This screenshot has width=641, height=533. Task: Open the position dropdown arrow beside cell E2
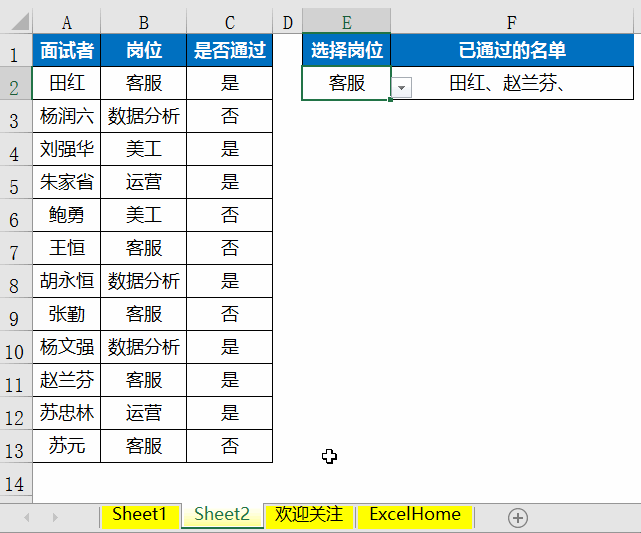pos(402,87)
